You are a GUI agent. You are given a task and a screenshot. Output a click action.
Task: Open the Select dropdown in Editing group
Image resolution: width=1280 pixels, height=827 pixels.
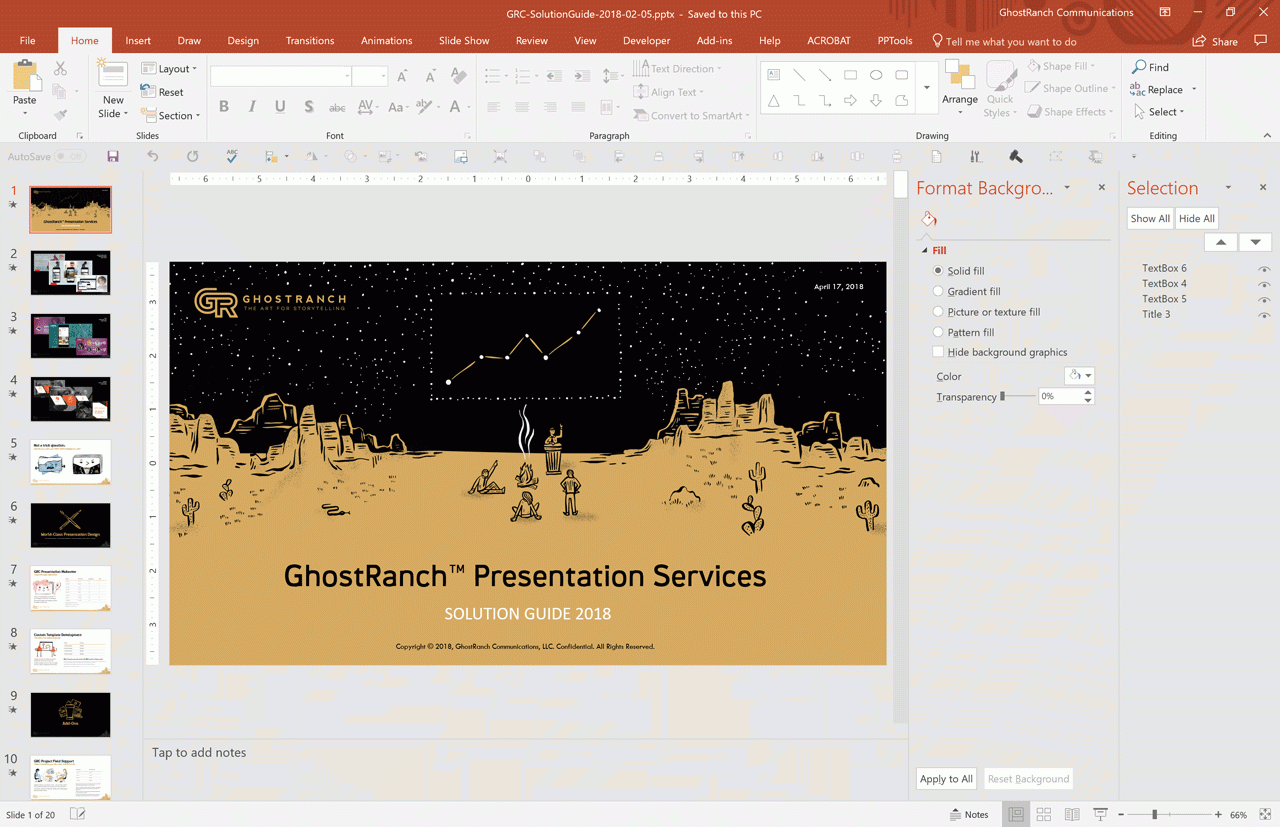coord(1159,112)
